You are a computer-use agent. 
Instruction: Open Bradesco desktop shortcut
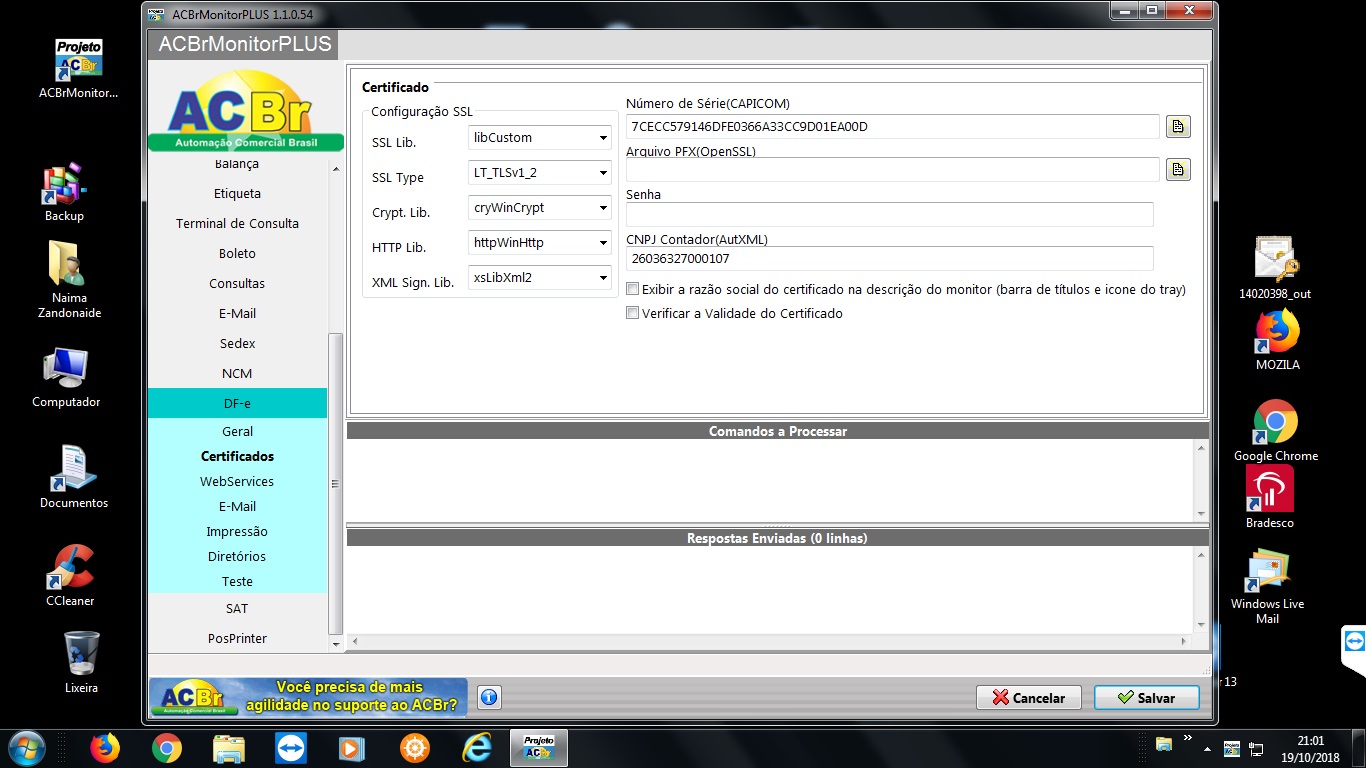click(1270, 497)
